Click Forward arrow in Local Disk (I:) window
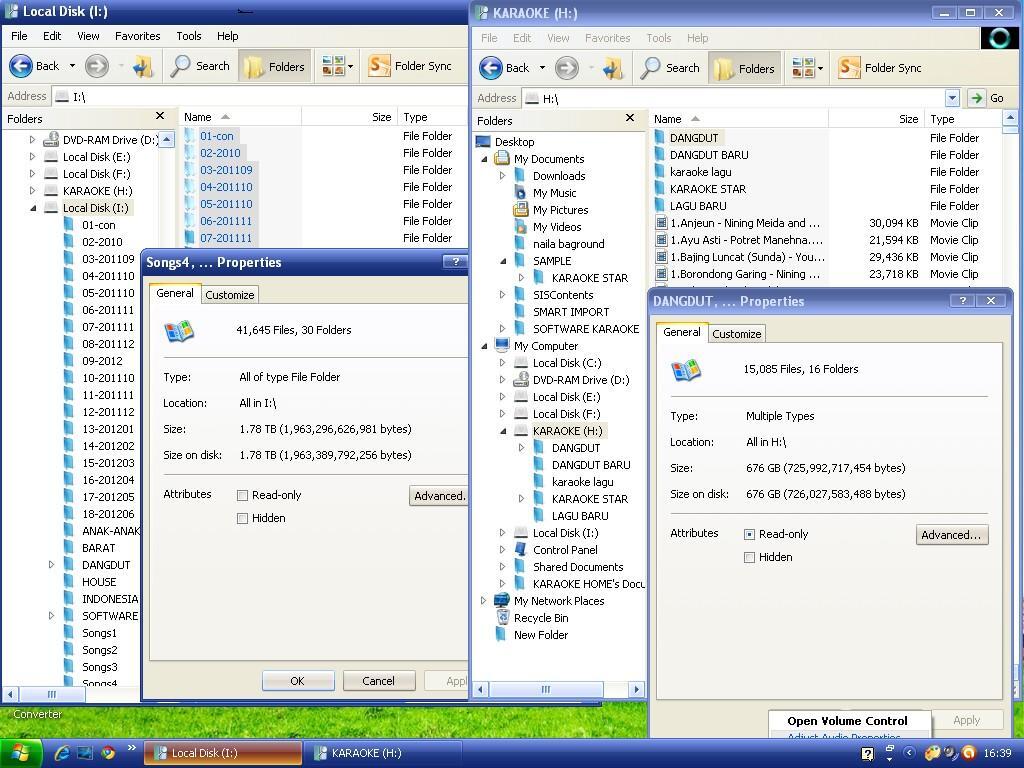 point(97,66)
